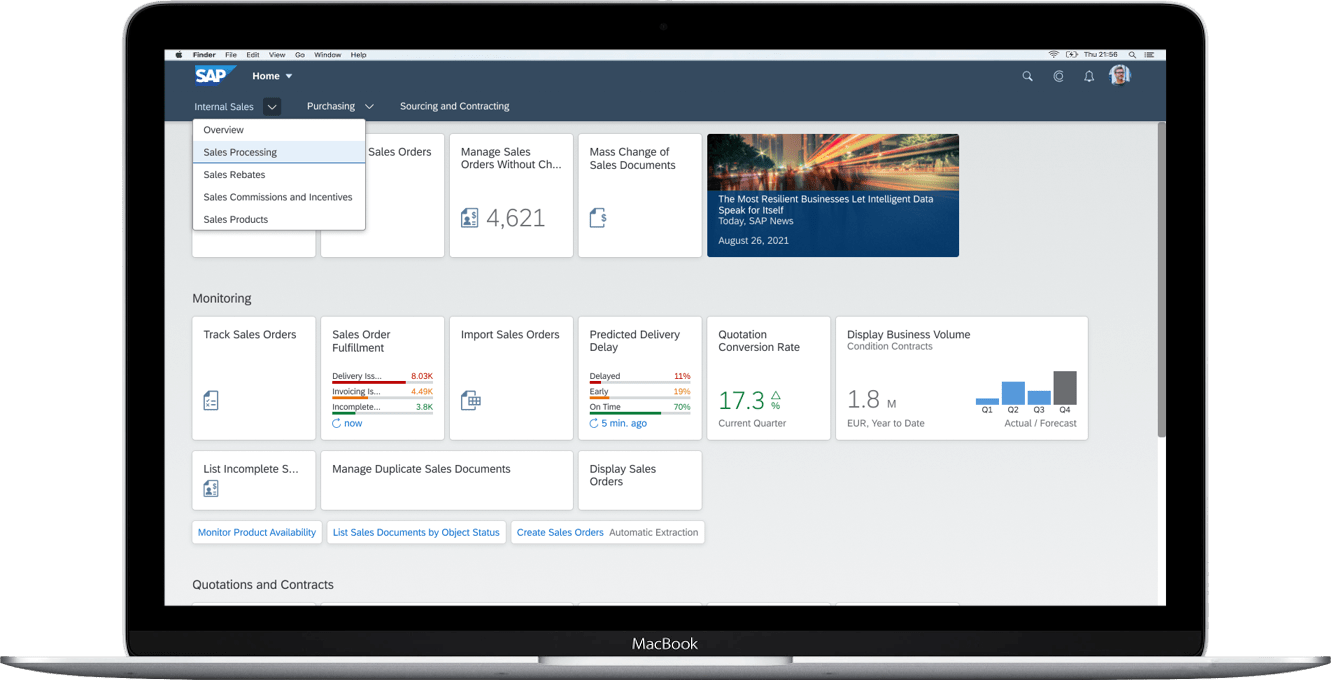Click the Q4 bar in Business Volume chart
Screen dimensions: 1331x680
pyautogui.click(x=1065, y=388)
